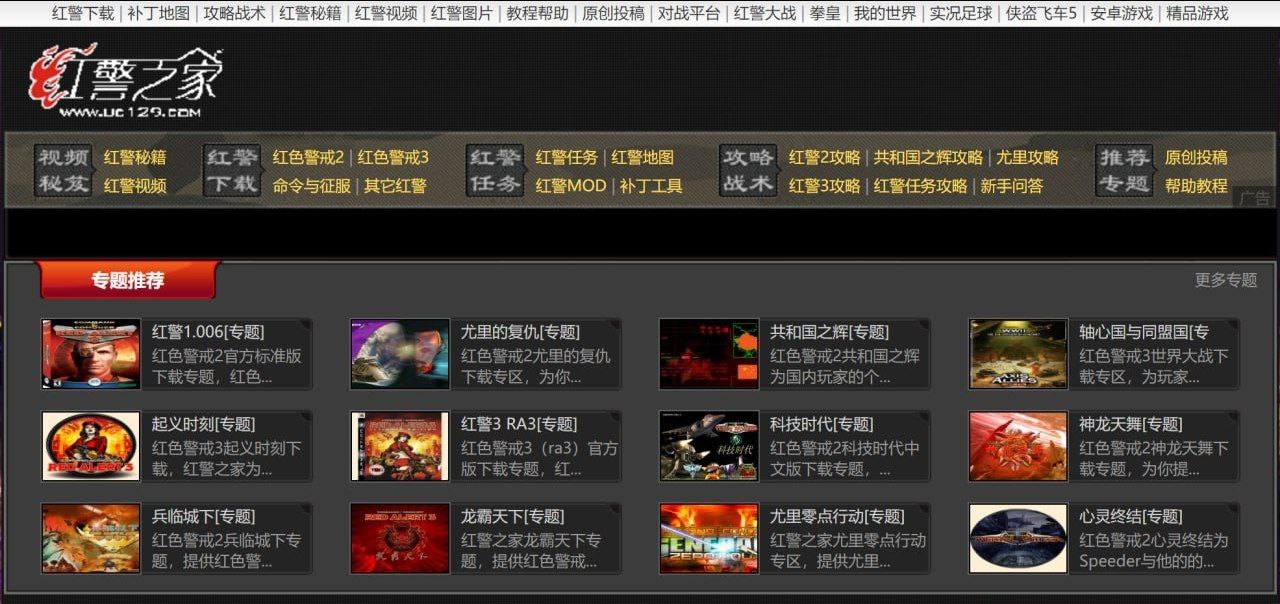
Task: Open 红警下载 in top menu
Action: [x=83, y=13]
